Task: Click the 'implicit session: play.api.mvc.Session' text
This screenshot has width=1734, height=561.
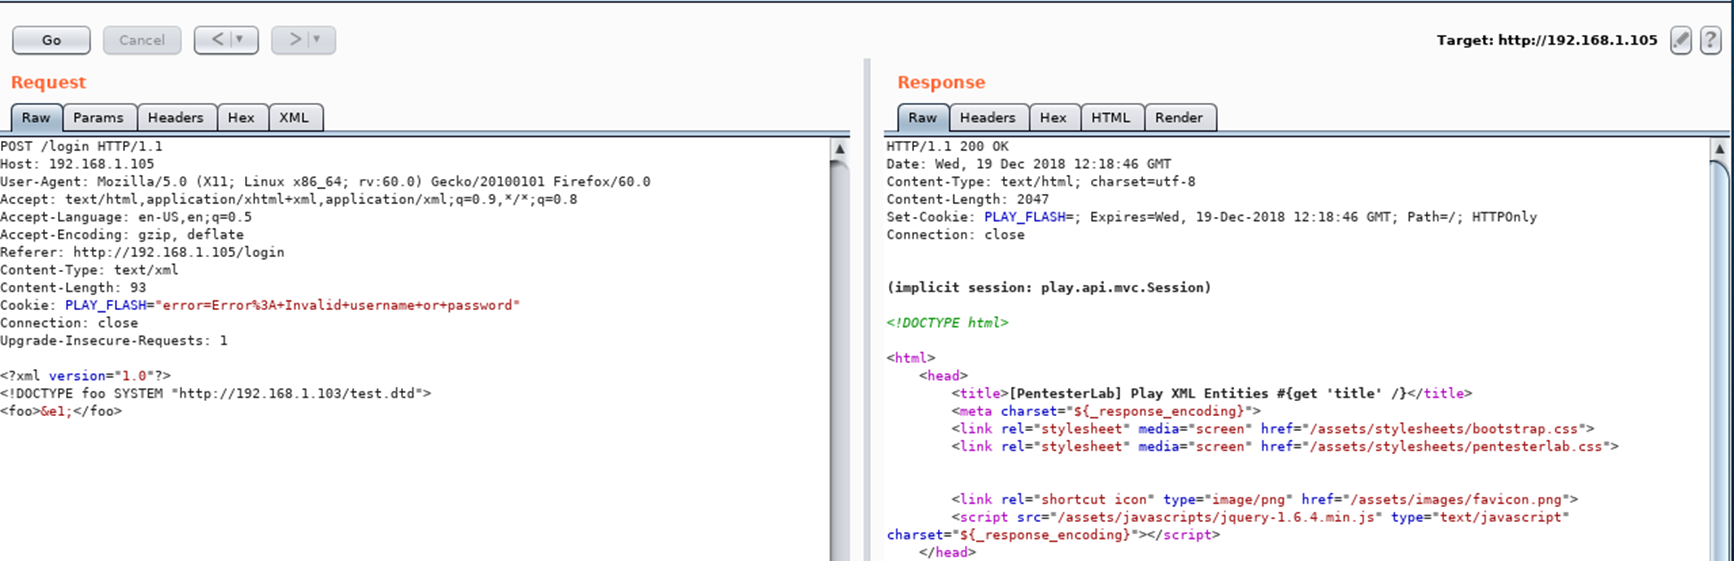Action: click(x=1048, y=288)
